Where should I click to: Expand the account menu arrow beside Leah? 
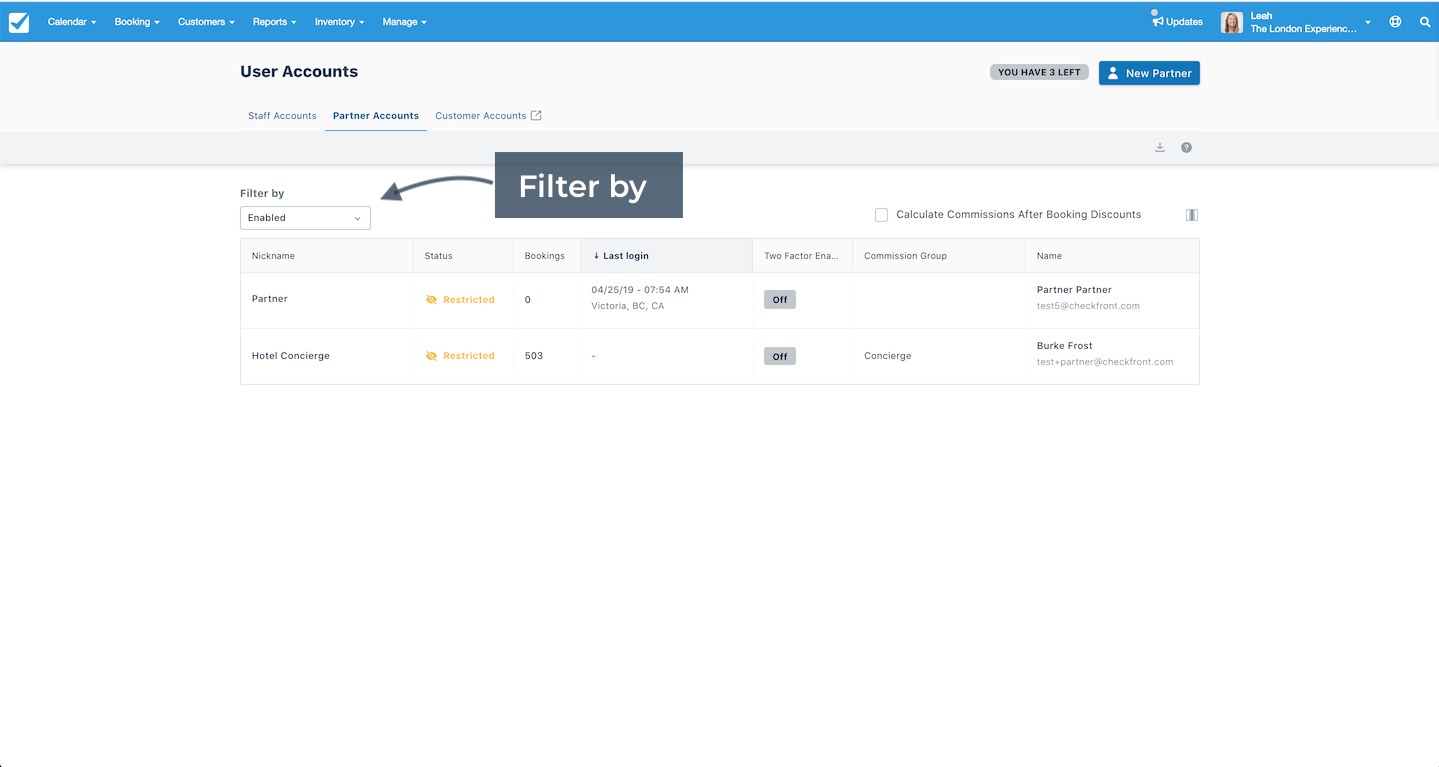[1368, 22]
